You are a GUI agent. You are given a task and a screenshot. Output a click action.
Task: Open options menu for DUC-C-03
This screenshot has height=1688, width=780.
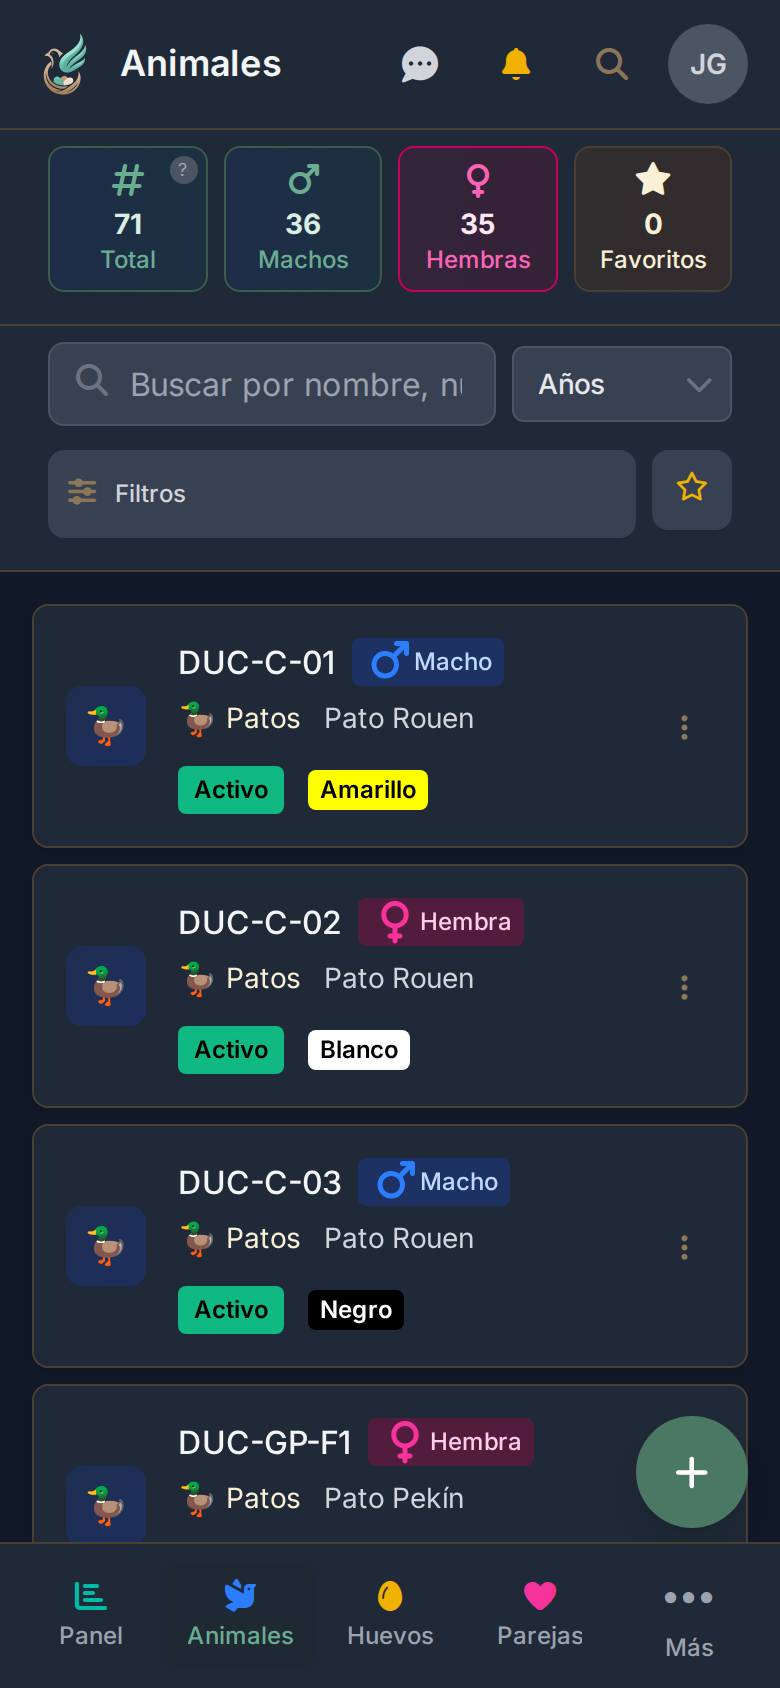684,1247
